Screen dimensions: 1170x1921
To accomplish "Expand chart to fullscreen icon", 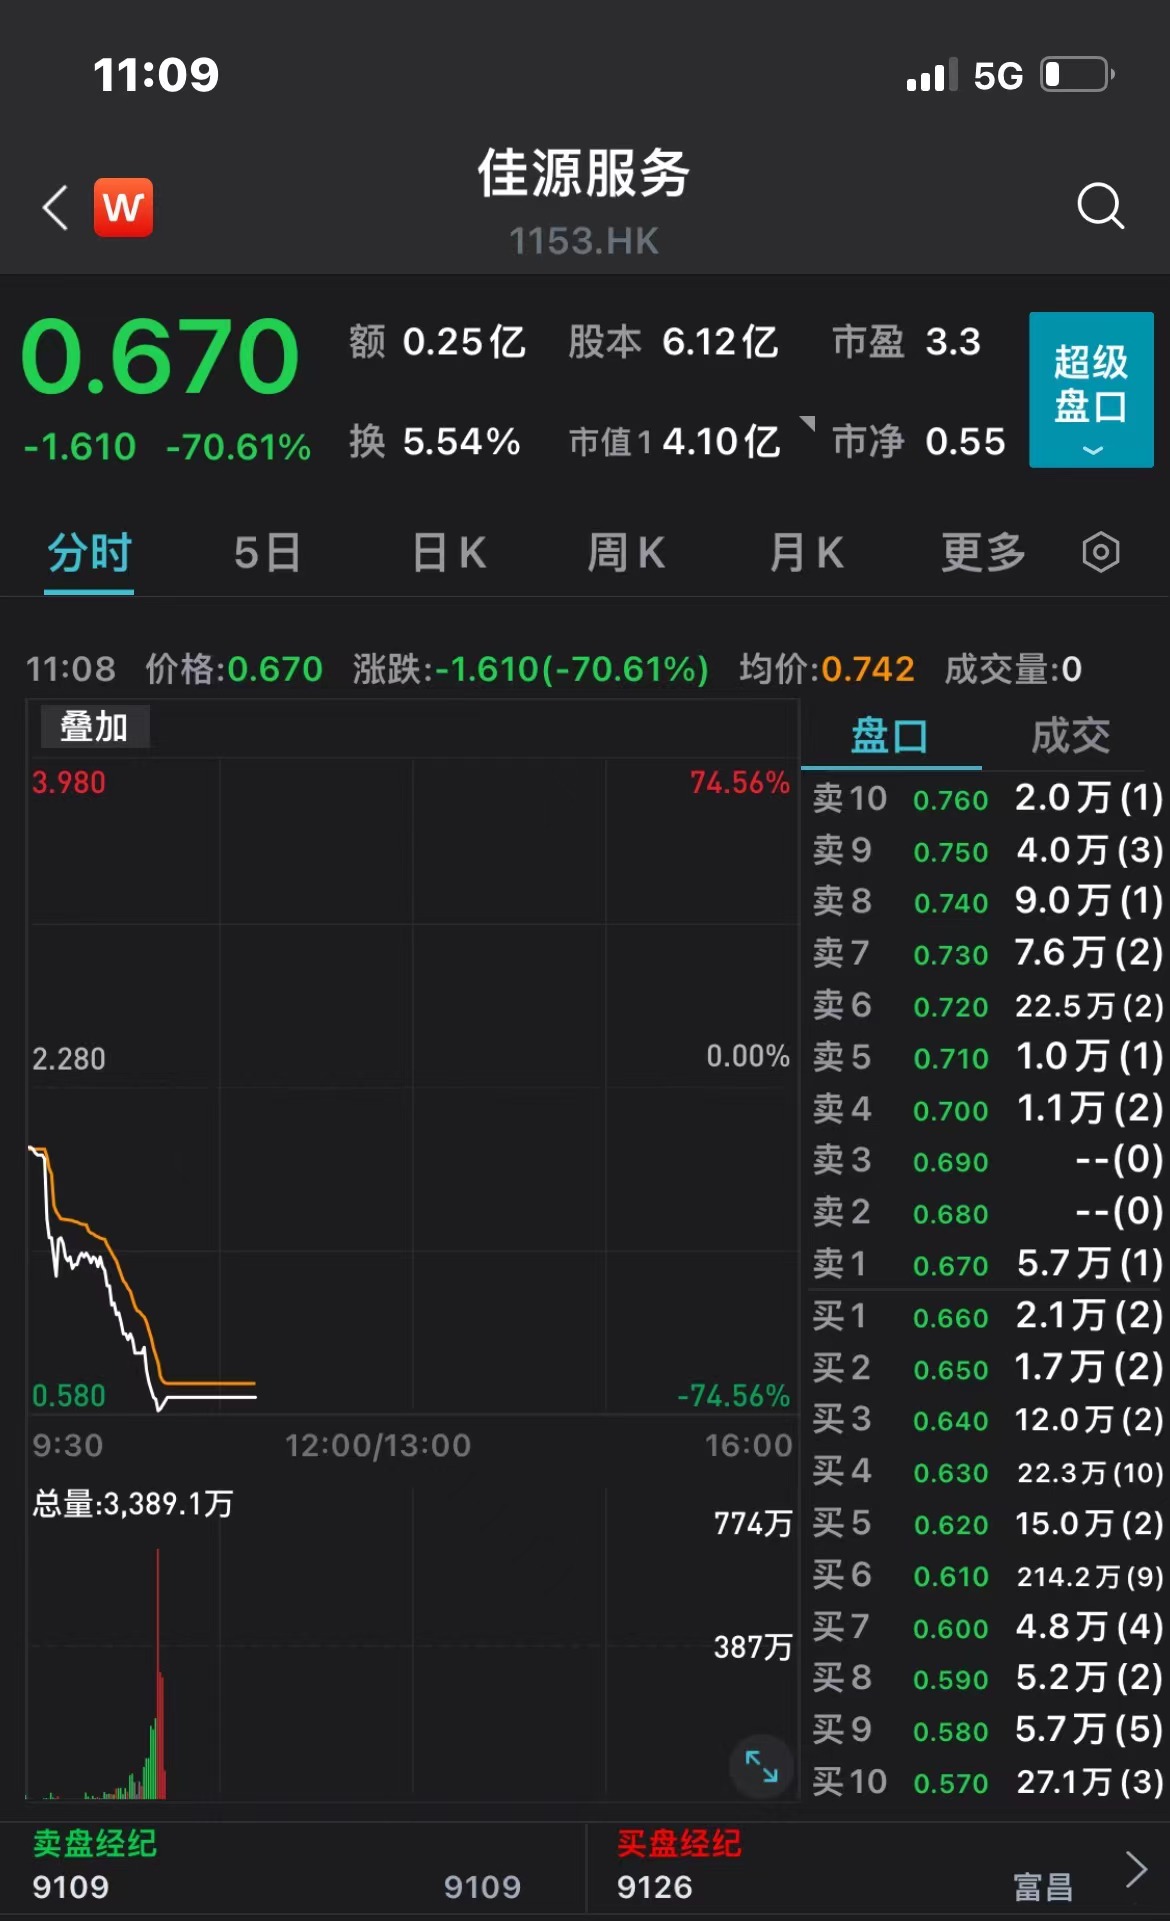I will (761, 1766).
